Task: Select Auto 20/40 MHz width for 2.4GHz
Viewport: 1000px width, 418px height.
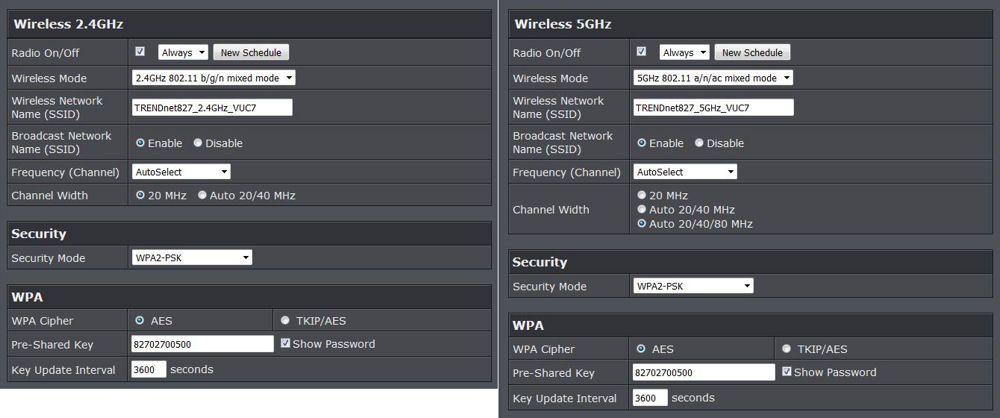Action: coord(202,195)
